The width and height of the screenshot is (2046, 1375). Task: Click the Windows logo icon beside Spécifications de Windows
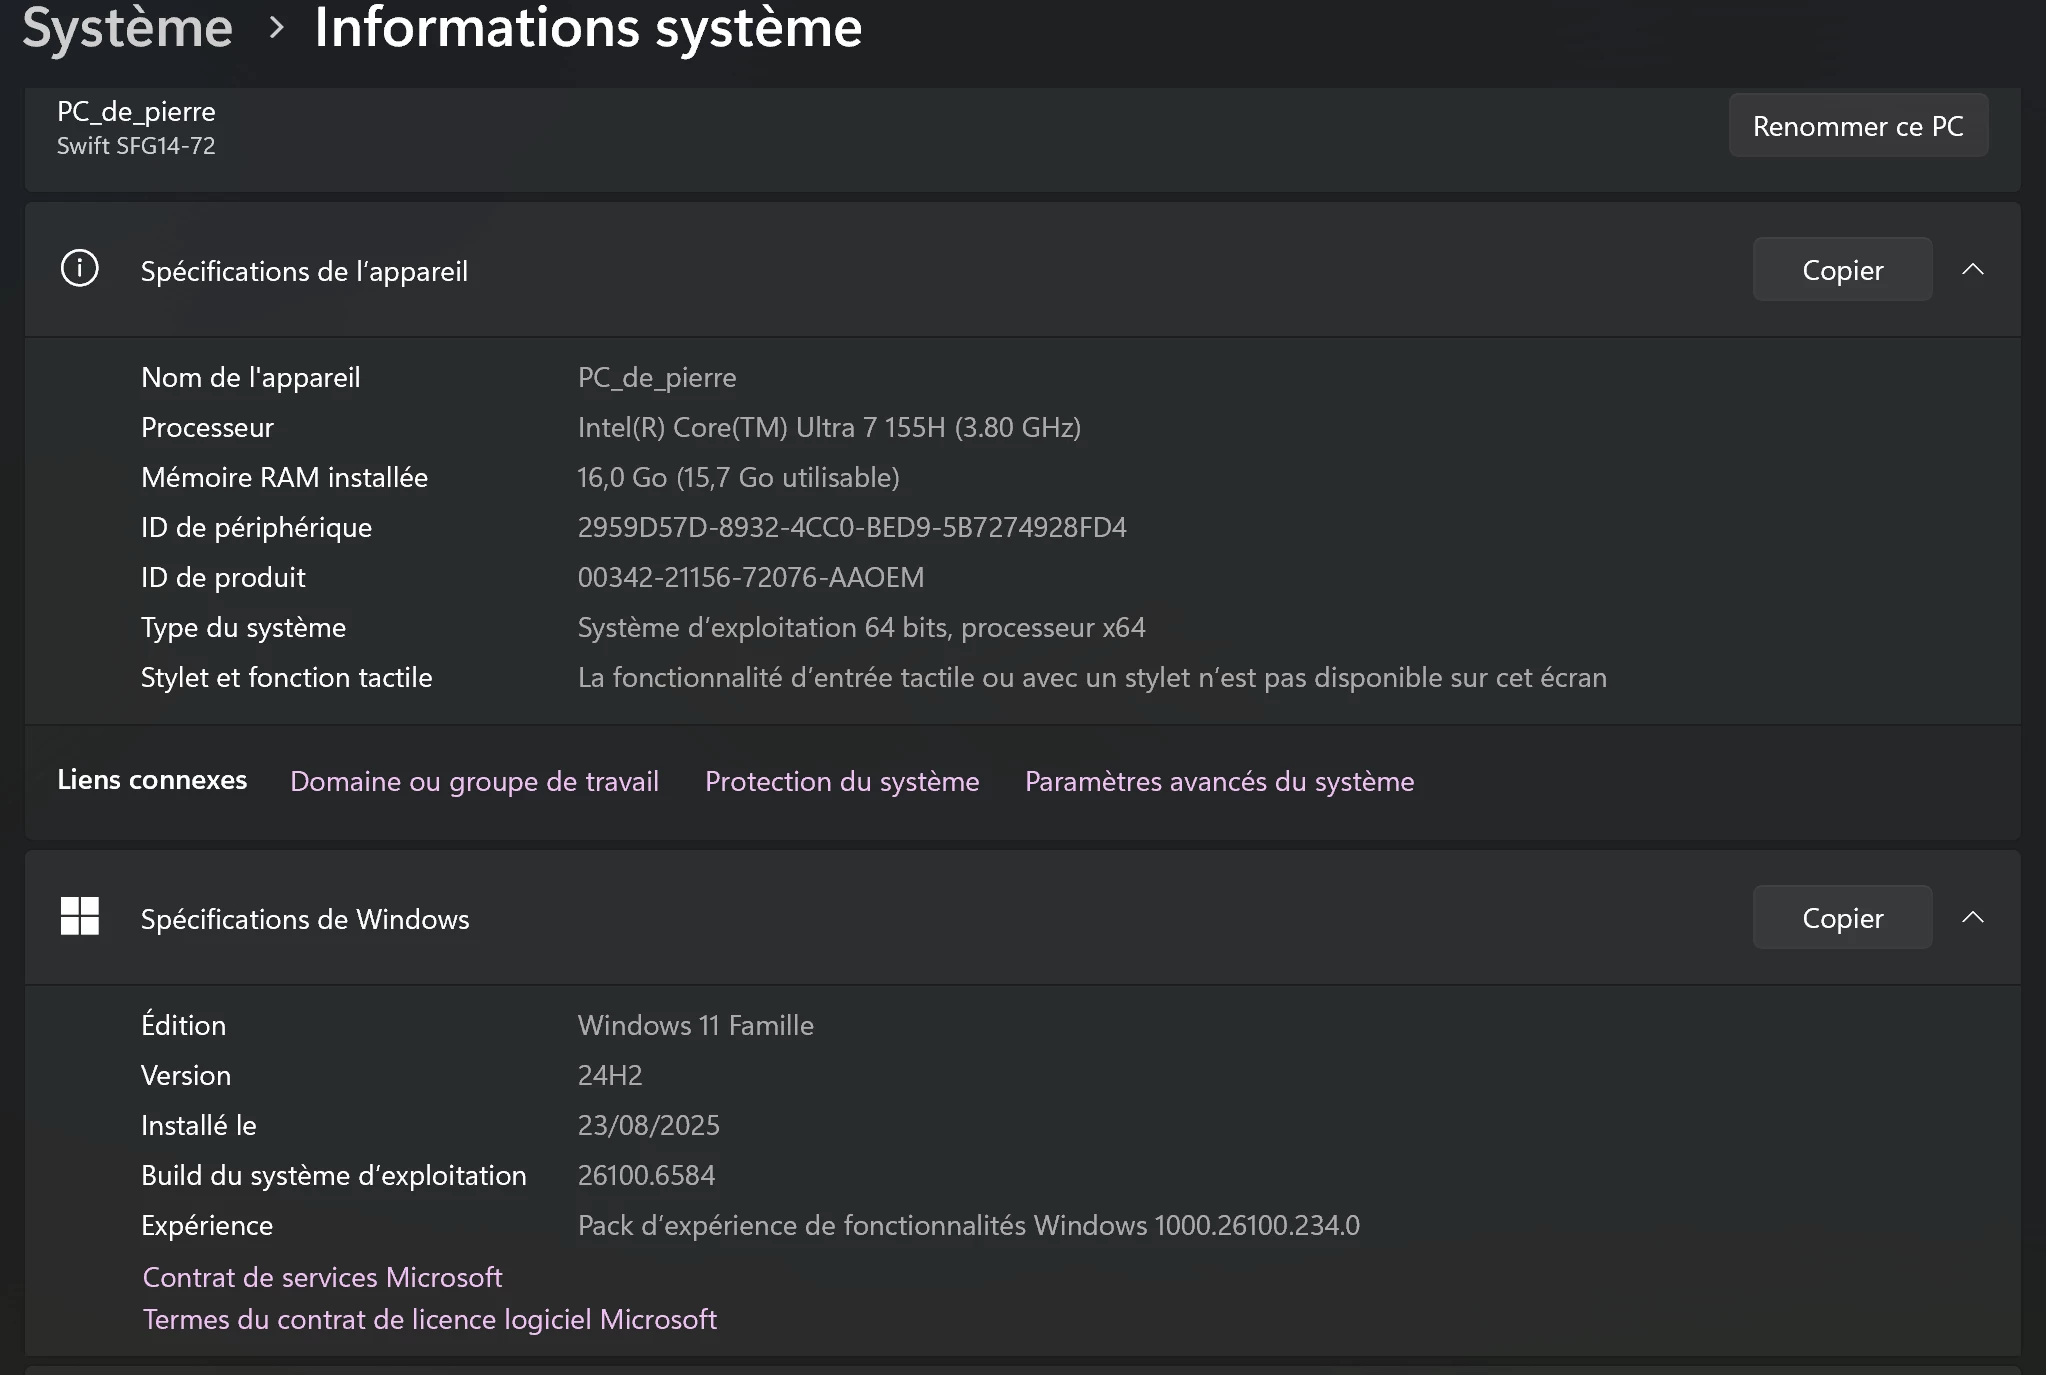[80, 916]
